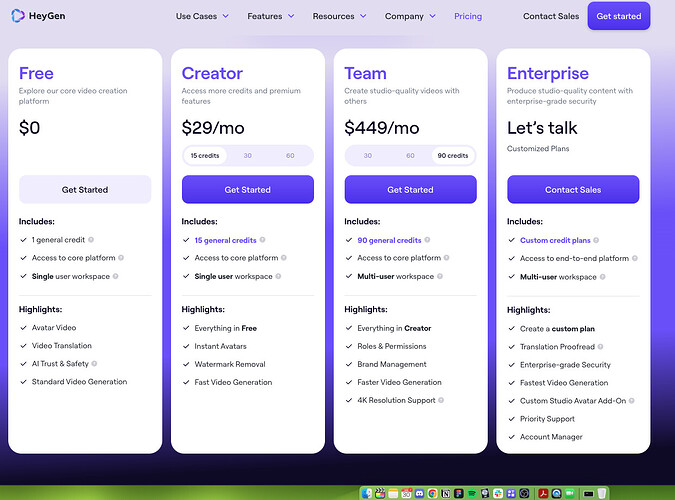Expand the Features dropdown
Viewport: 675px width, 500px height.
270,16
